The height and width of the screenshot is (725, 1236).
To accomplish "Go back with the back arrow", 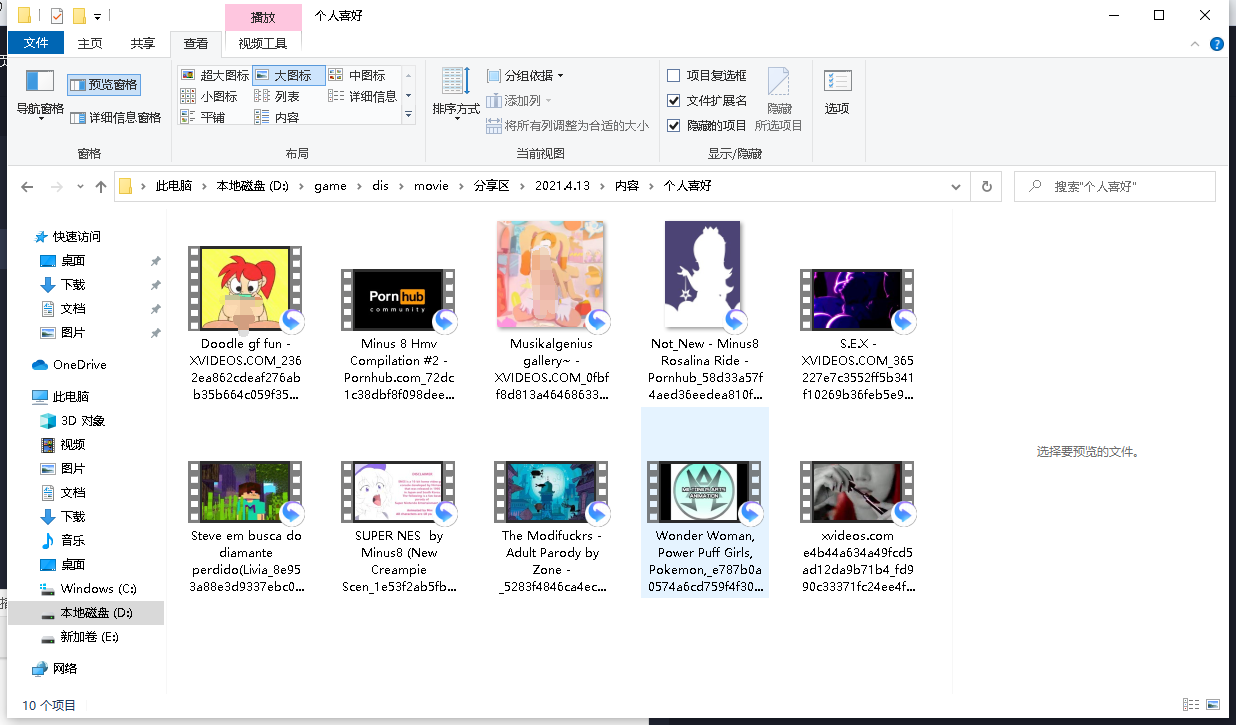I will click(x=27, y=187).
